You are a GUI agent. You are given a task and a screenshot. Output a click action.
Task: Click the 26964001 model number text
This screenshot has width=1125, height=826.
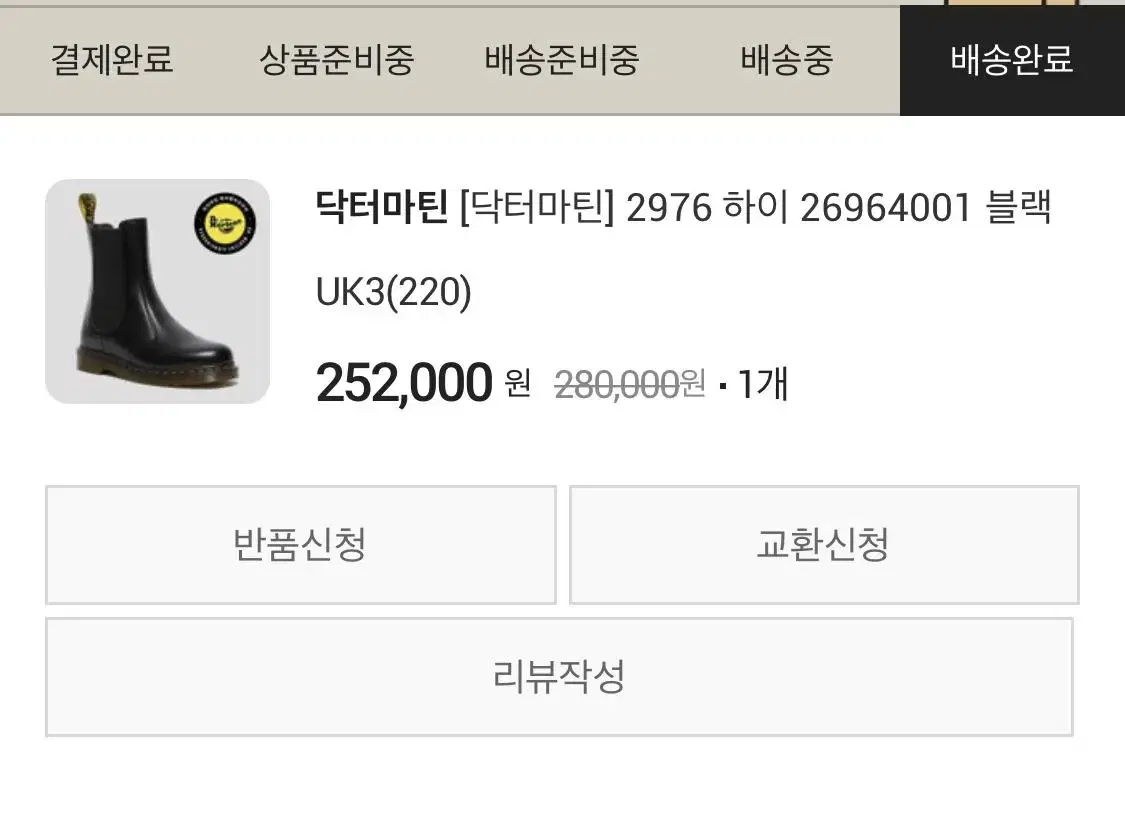pos(885,207)
